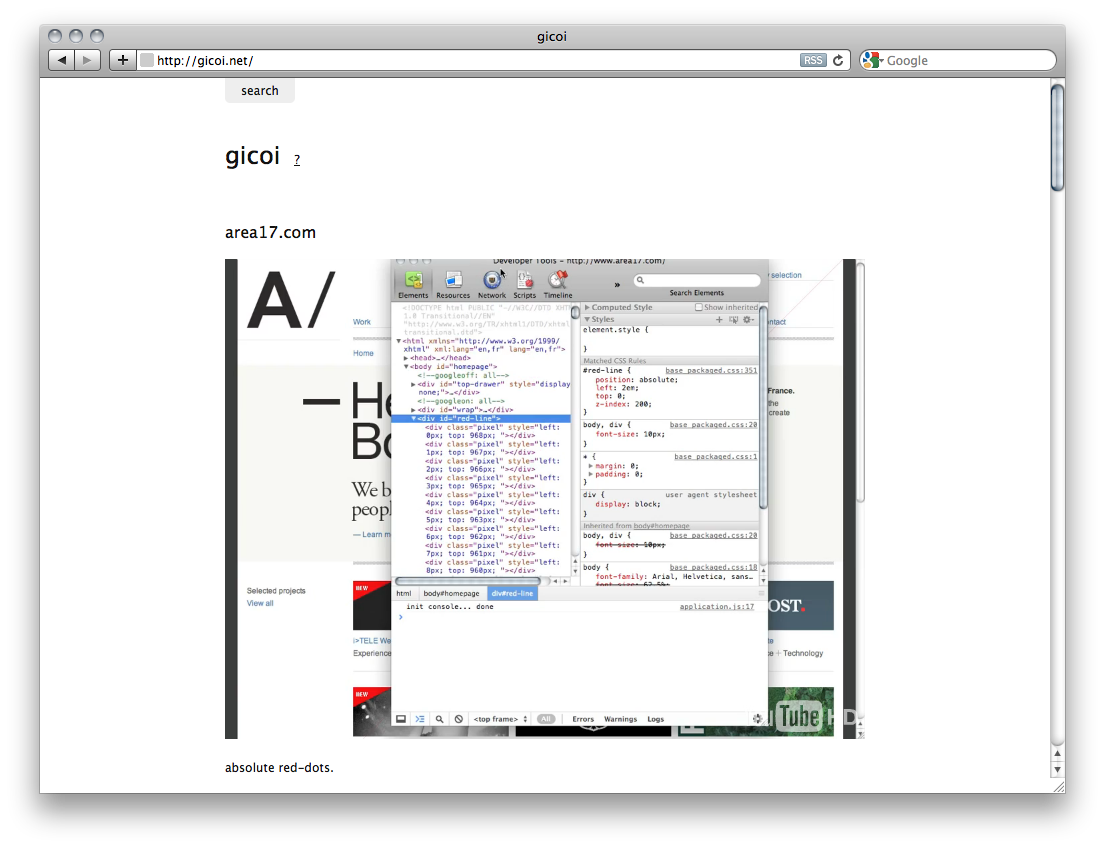Select the body#homepage breadcrumb tab
Viewport: 1105px width, 848px height.
(451, 594)
